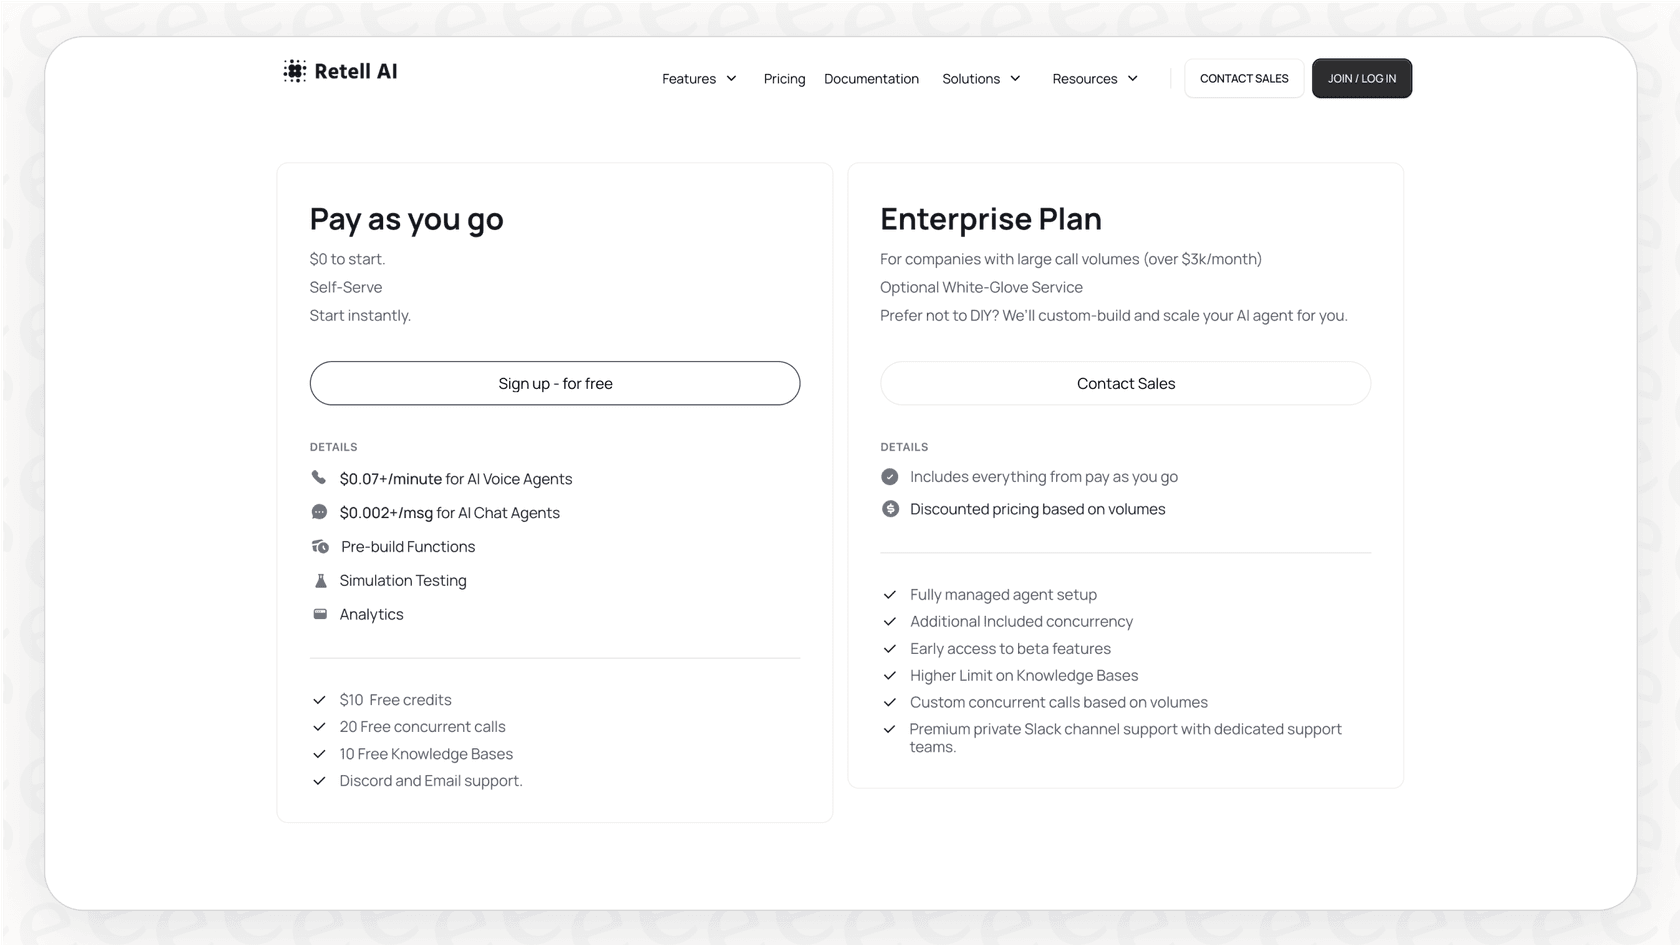
Task: Open the Documentation link in navbar
Action: [x=871, y=79]
